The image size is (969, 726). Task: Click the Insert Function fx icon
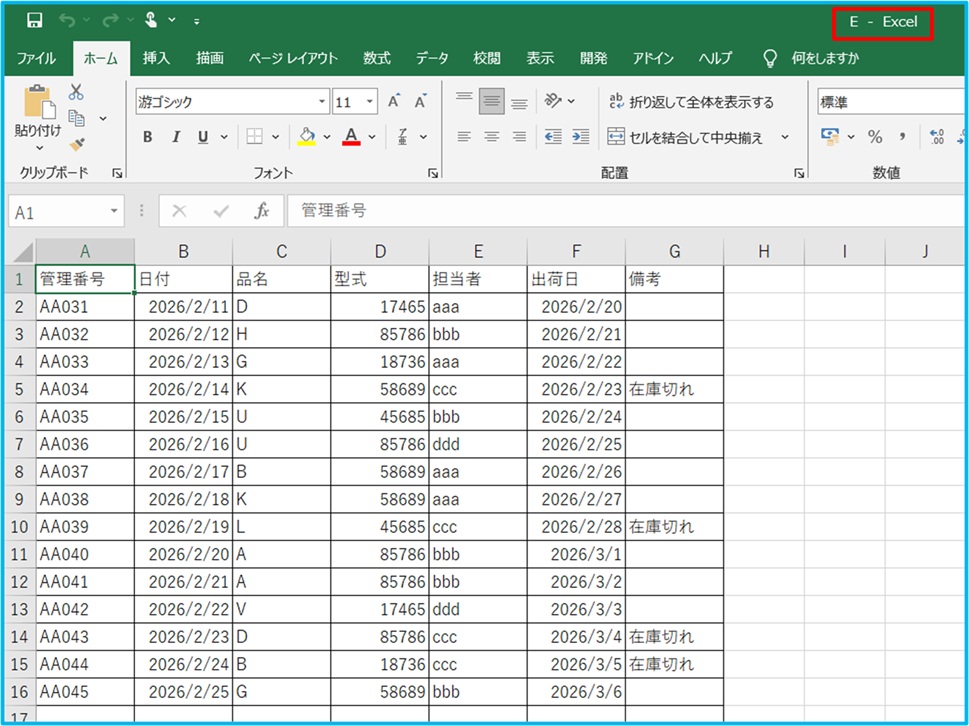click(262, 211)
